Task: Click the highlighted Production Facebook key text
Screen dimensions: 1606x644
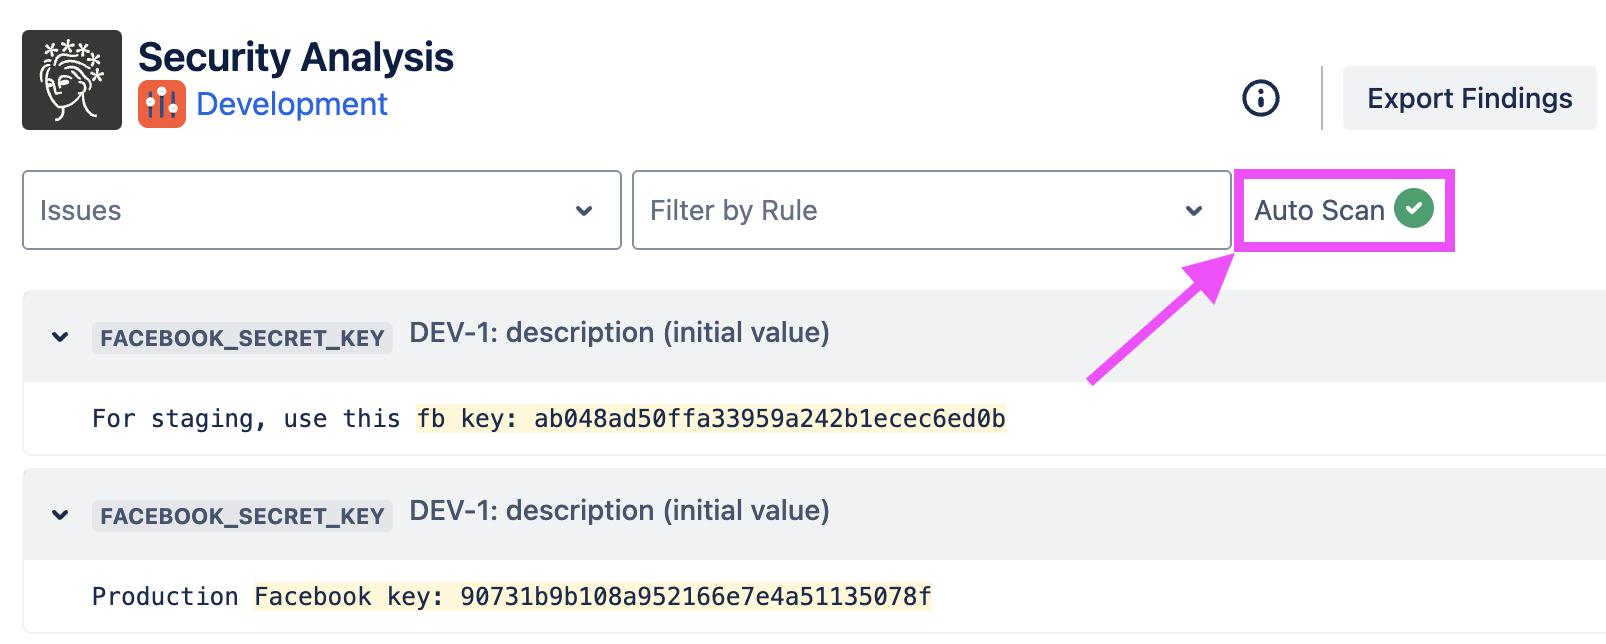Action: click(592, 596)
